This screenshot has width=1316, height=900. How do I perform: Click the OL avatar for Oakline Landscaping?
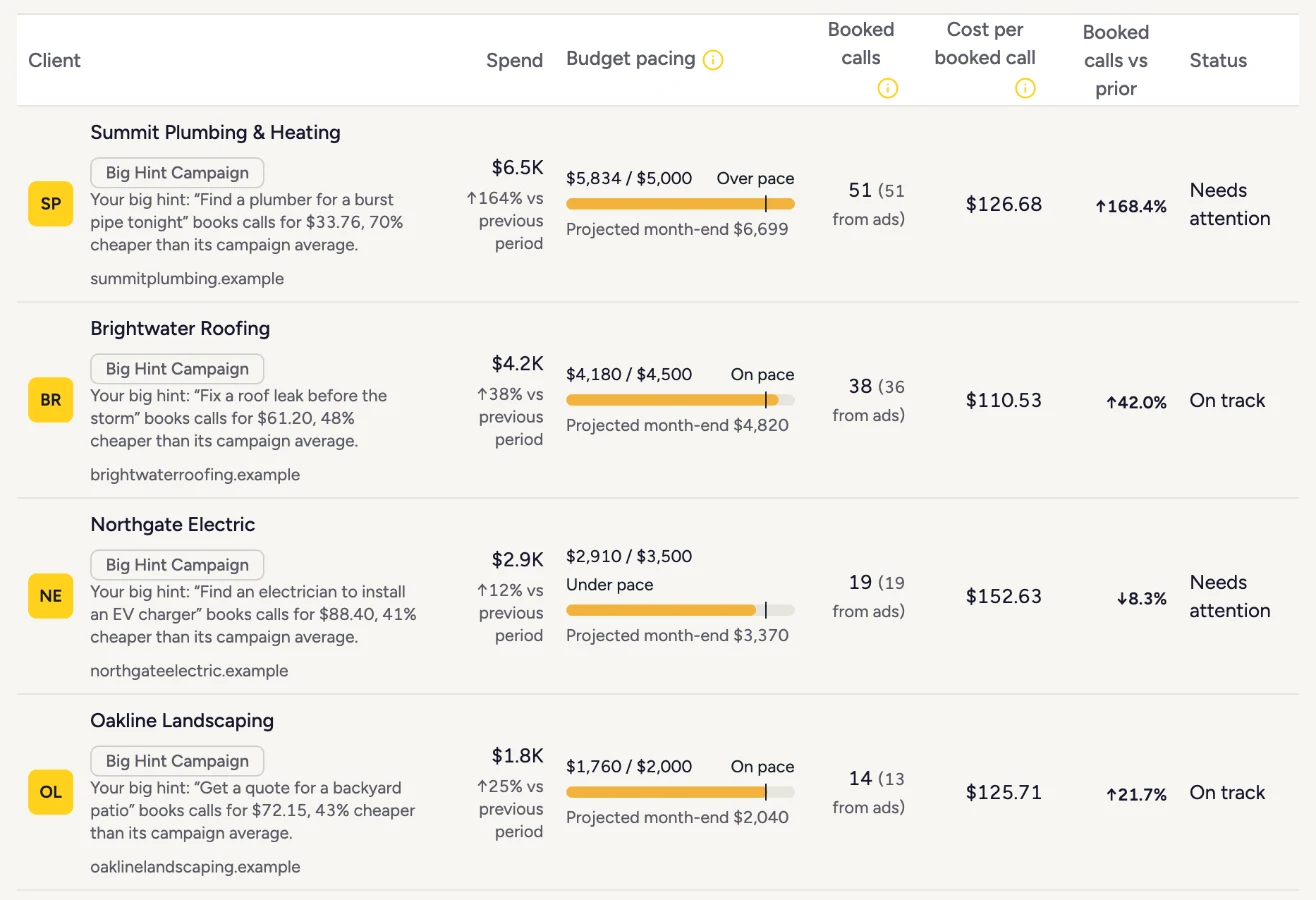coord(51,792)
